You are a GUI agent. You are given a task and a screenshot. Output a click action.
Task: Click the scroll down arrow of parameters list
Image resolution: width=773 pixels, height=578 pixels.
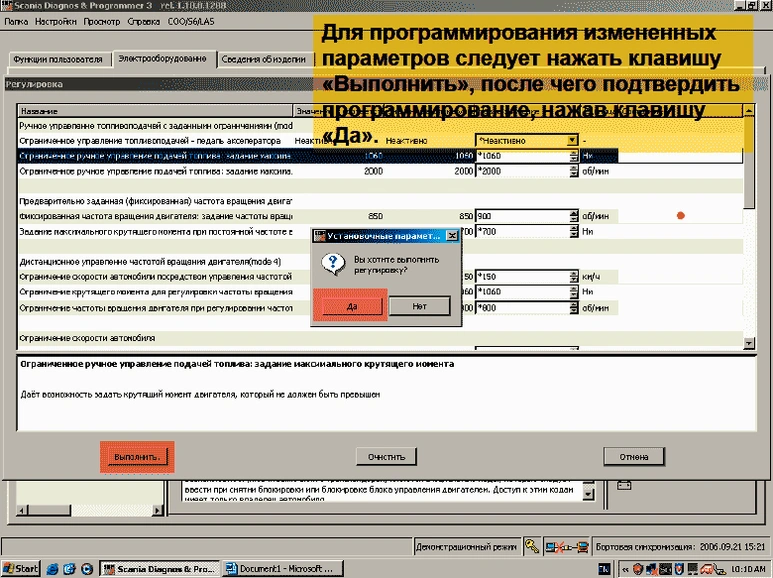[x=749, y=343]
